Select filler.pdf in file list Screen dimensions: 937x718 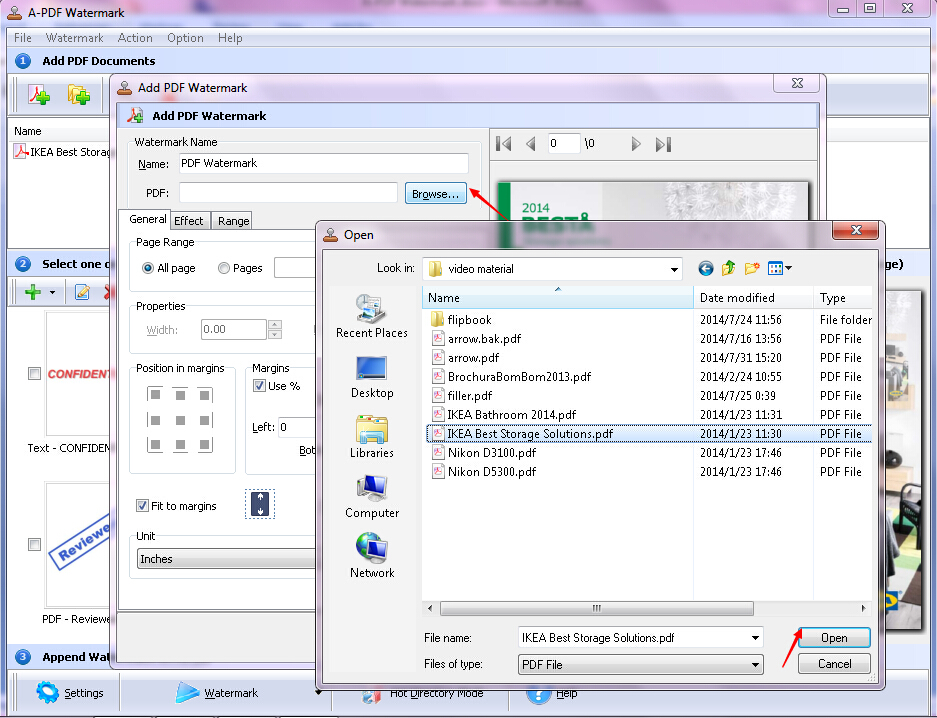tap(462, 395)
